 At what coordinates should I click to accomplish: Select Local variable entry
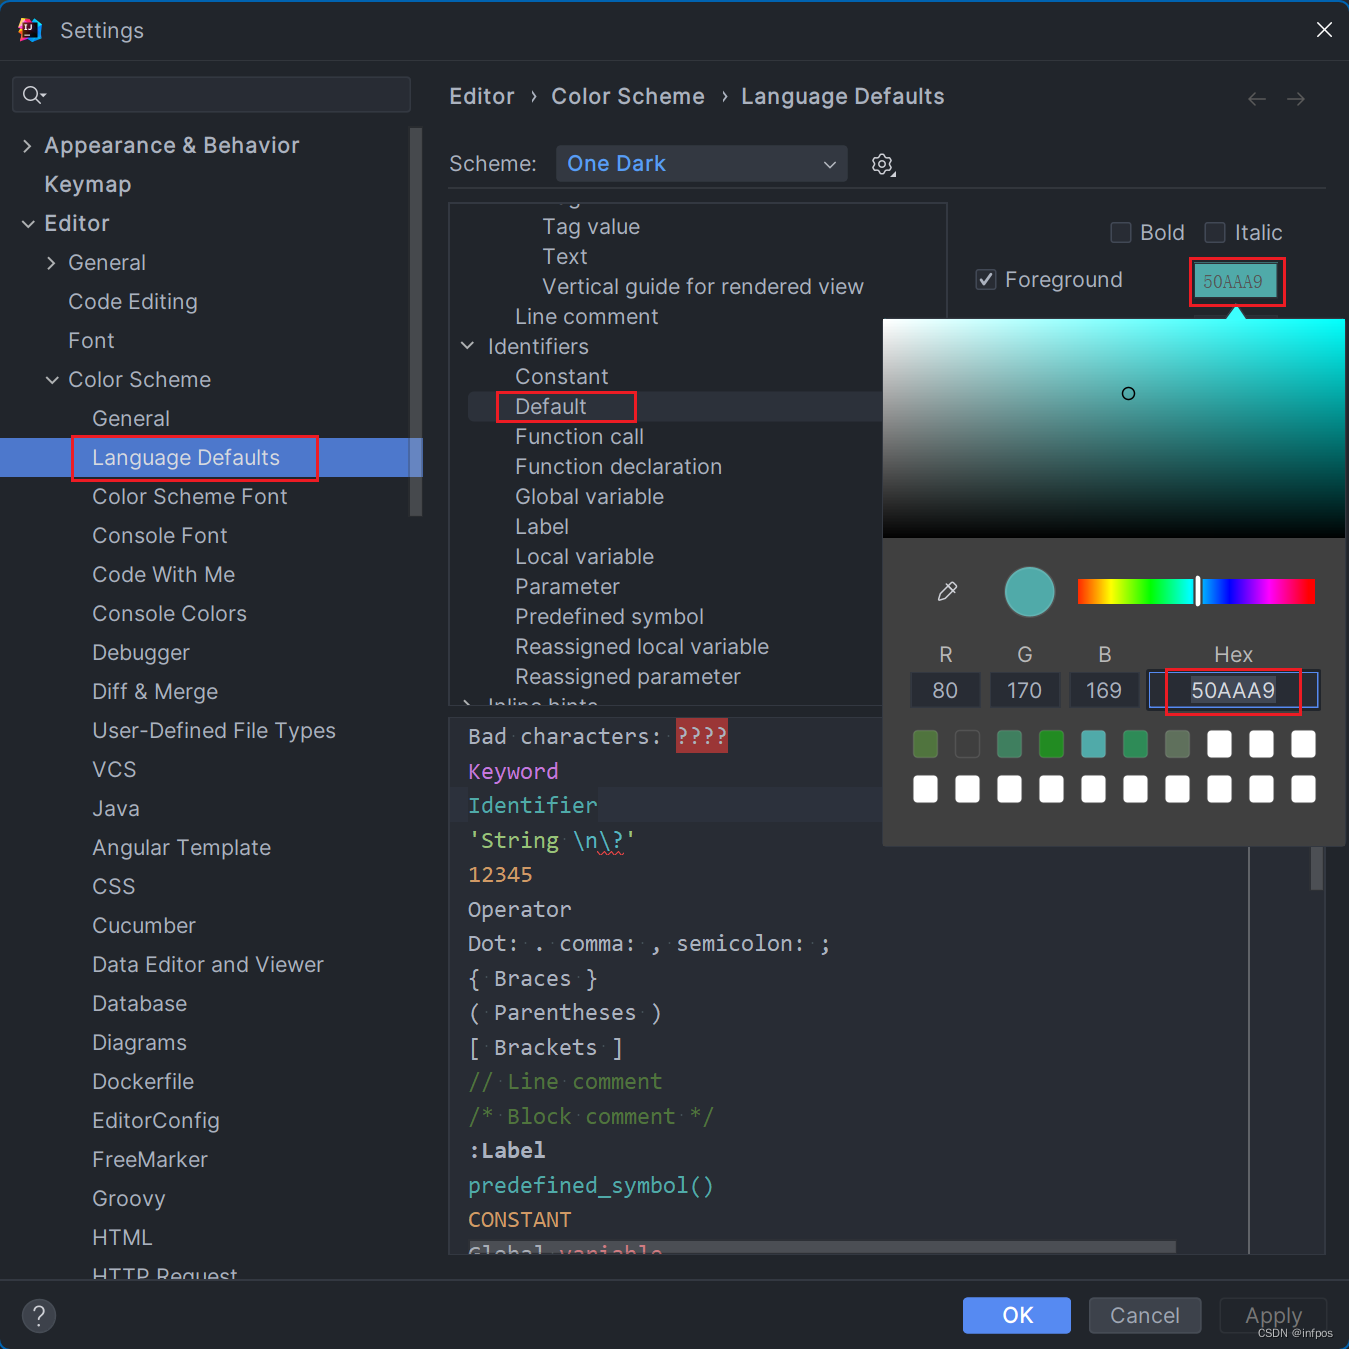point(585,557)
